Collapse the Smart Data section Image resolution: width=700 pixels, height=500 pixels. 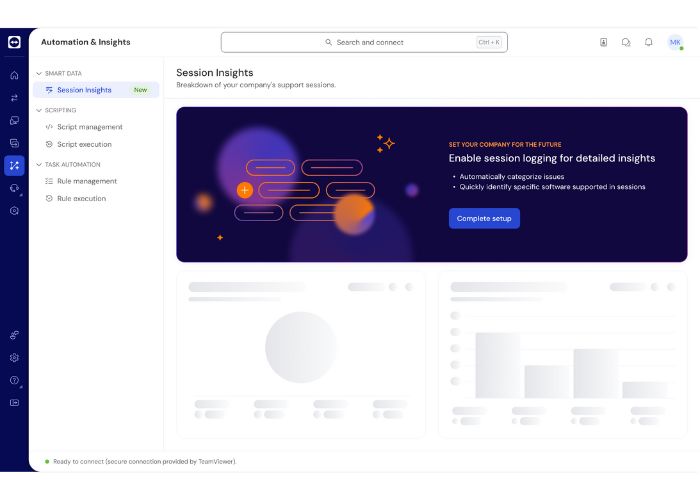point(38,73)
